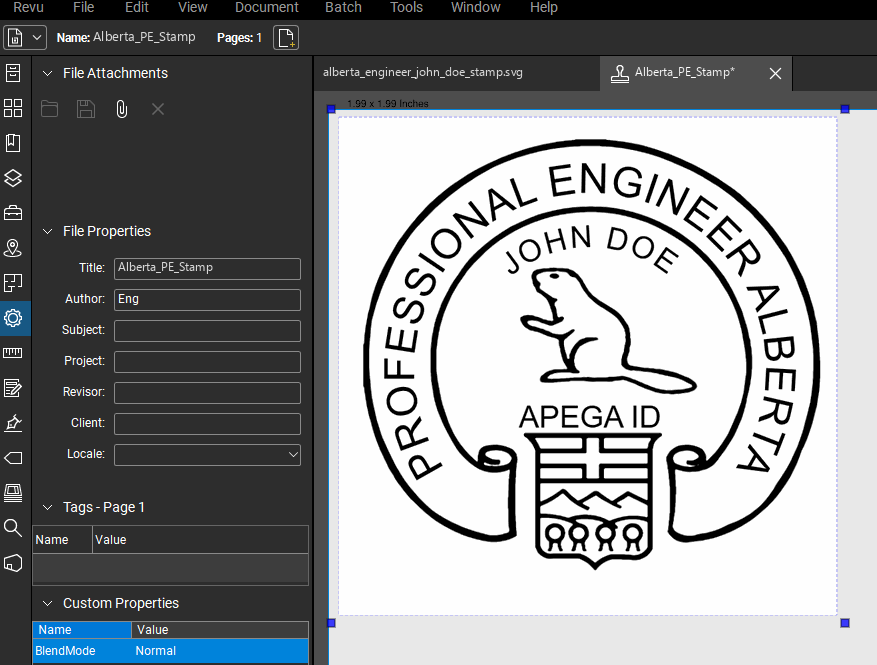Click the paperclip attach file icon
877x665 pixels.
121,109
